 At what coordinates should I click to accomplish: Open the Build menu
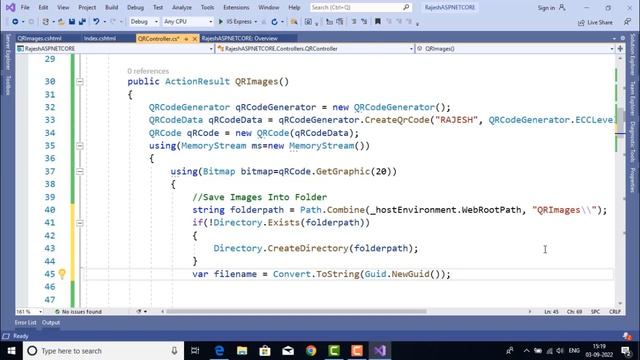pyautogui.click(x=111, y=7)
